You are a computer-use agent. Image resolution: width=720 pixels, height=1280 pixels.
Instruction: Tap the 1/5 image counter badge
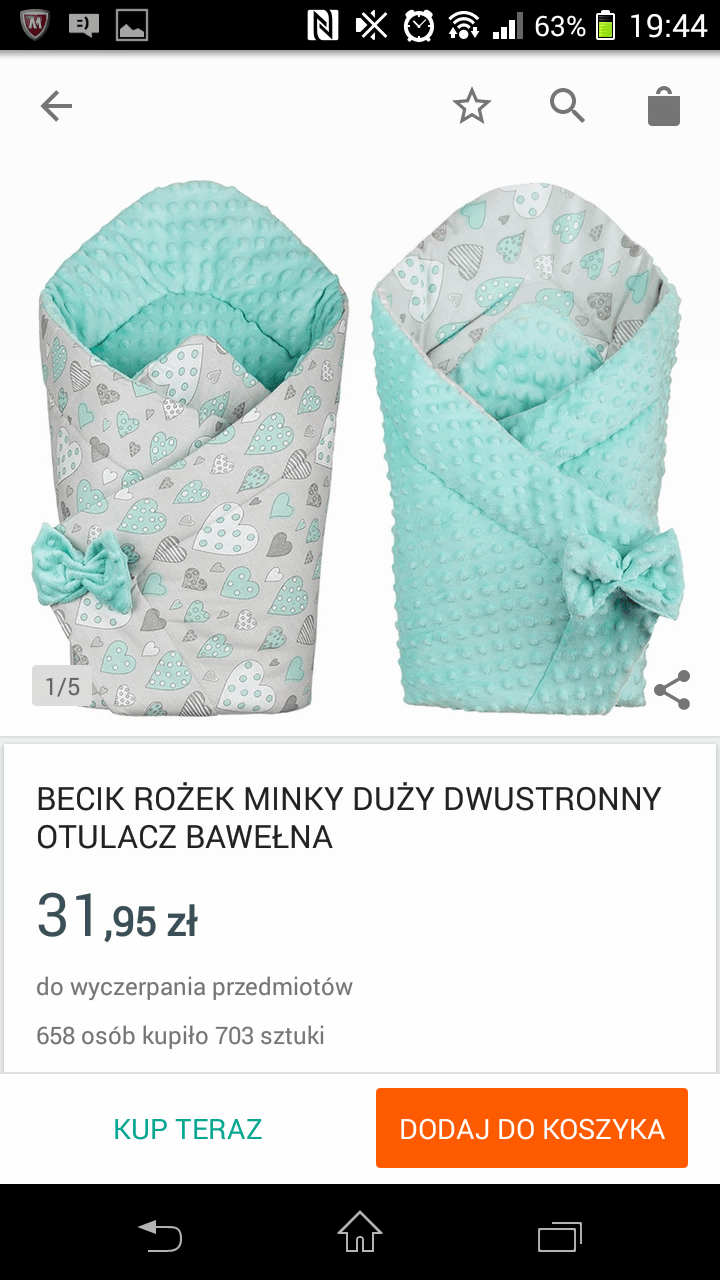point(62,686)
